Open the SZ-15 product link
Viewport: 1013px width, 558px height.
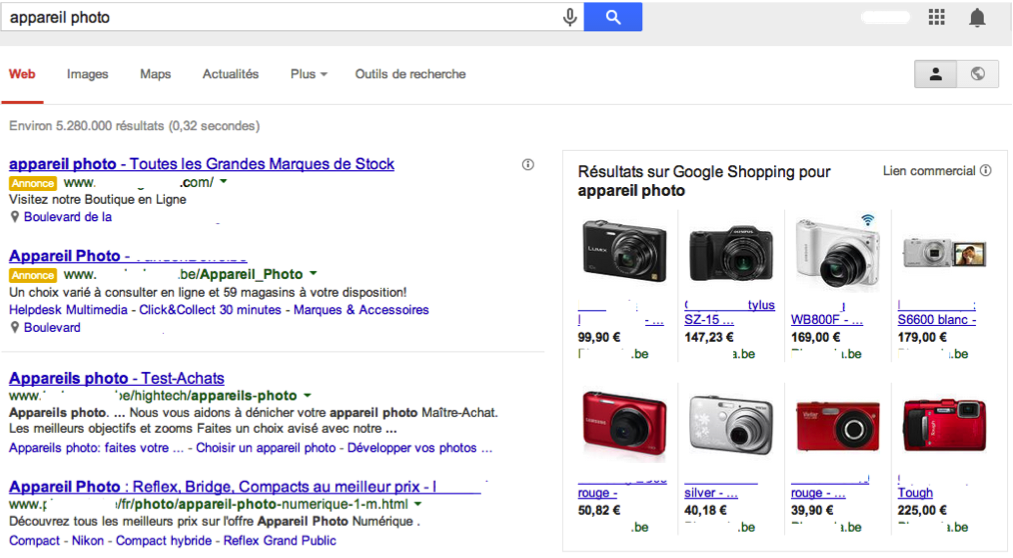coord(709,320)
